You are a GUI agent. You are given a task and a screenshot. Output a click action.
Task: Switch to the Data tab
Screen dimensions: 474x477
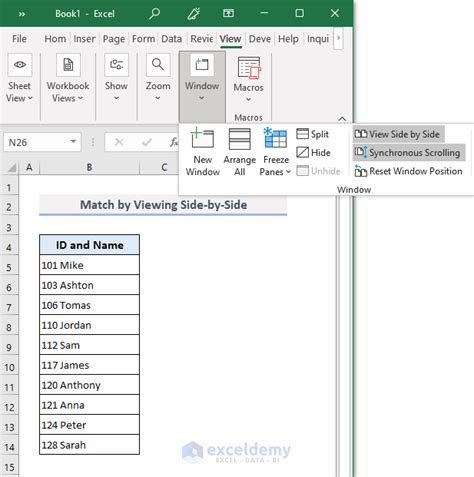(x=171, y=39)
